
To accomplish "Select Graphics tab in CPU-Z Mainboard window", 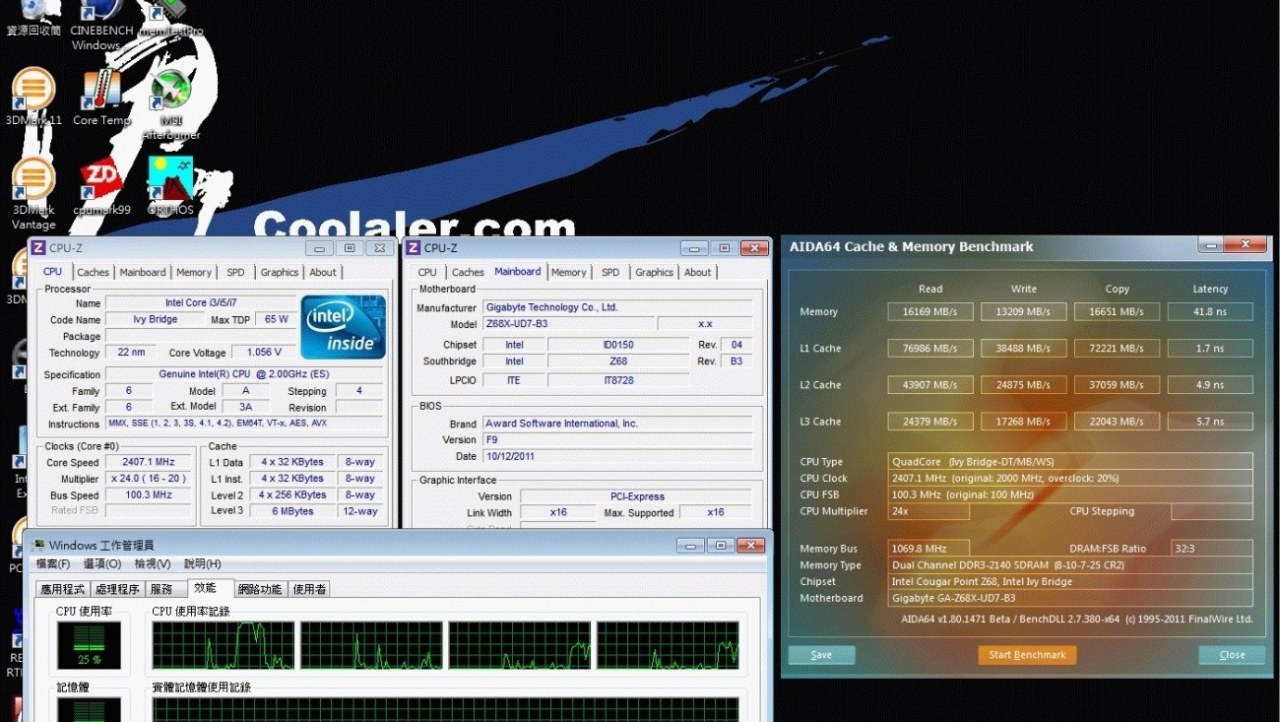I will (654, 272).
